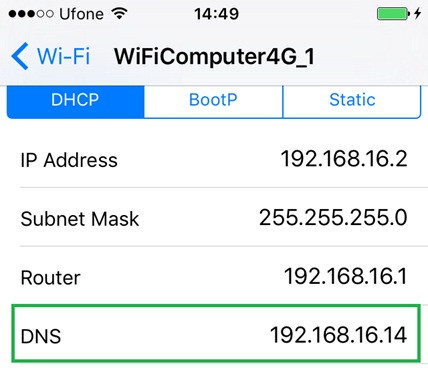This screenshot has width=428, height=368.
Task: Tap the router value 192.168.16.1
Action: pos(346,276)
